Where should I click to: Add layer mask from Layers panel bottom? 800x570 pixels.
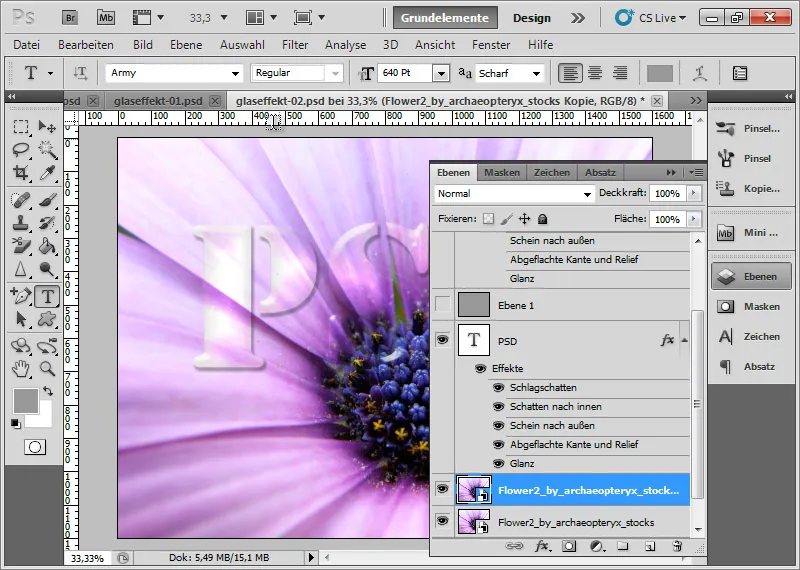[x=569, y=546]
